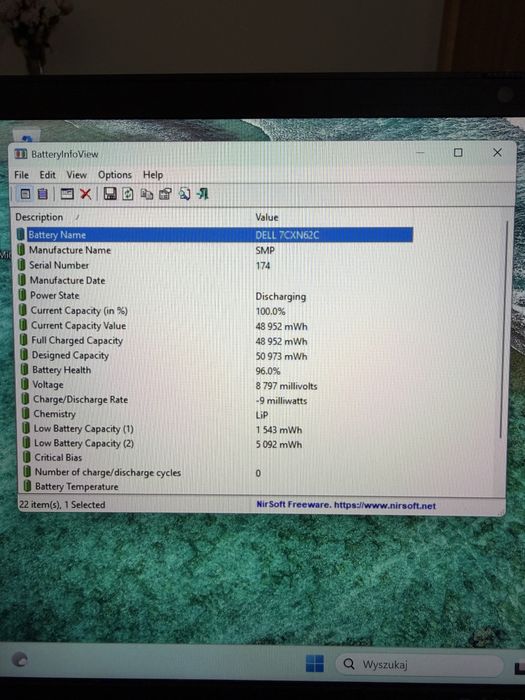Click battery icon beside Battery Temperature row

click(x=28, y=486)
